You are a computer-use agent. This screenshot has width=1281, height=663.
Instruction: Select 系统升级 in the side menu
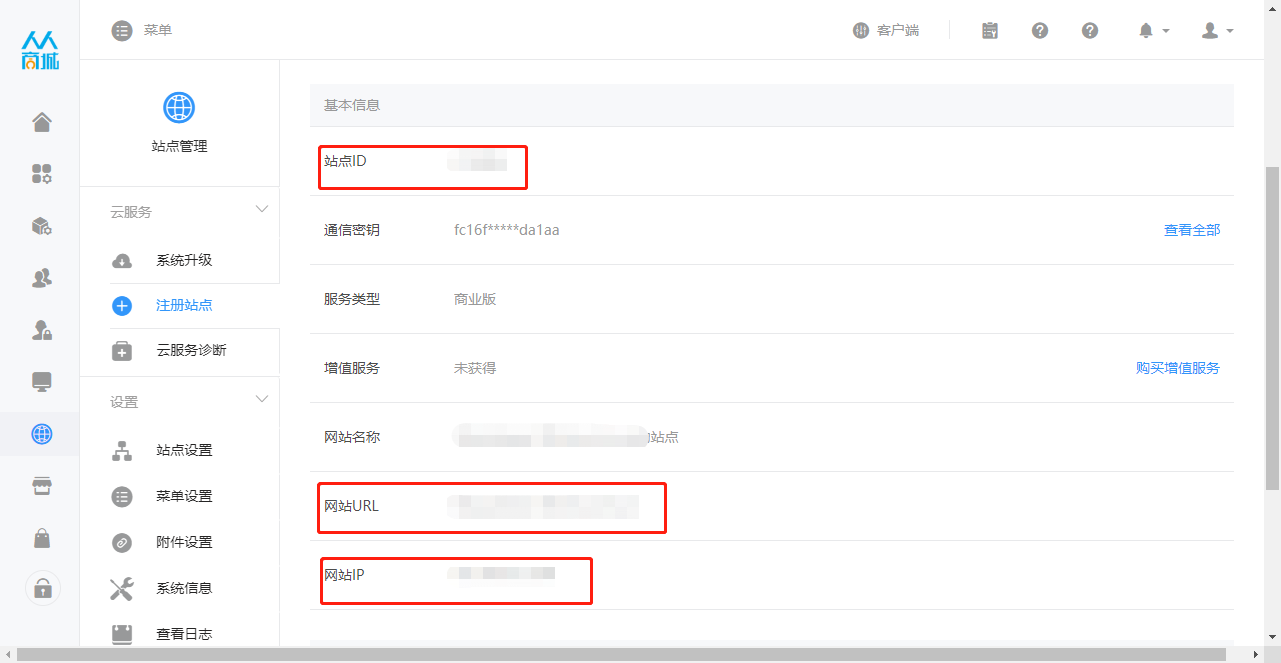tap(184, 260)
